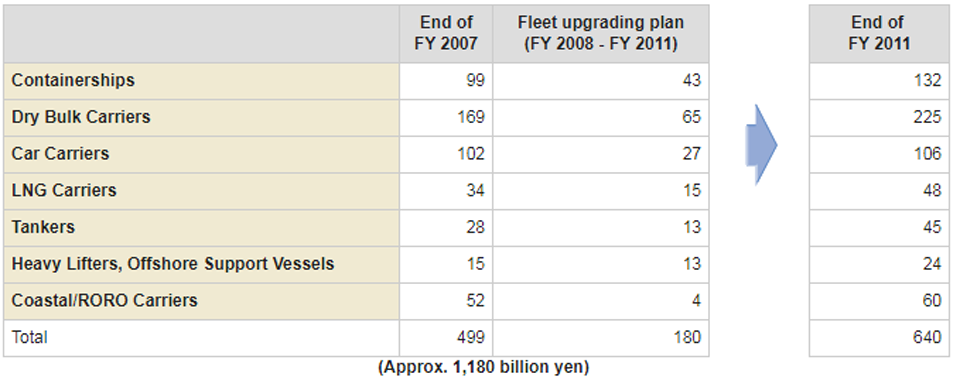Viewport: 960px width, 377px height.
Task: Select the Tankers row label
Action: tap(43, 227)
